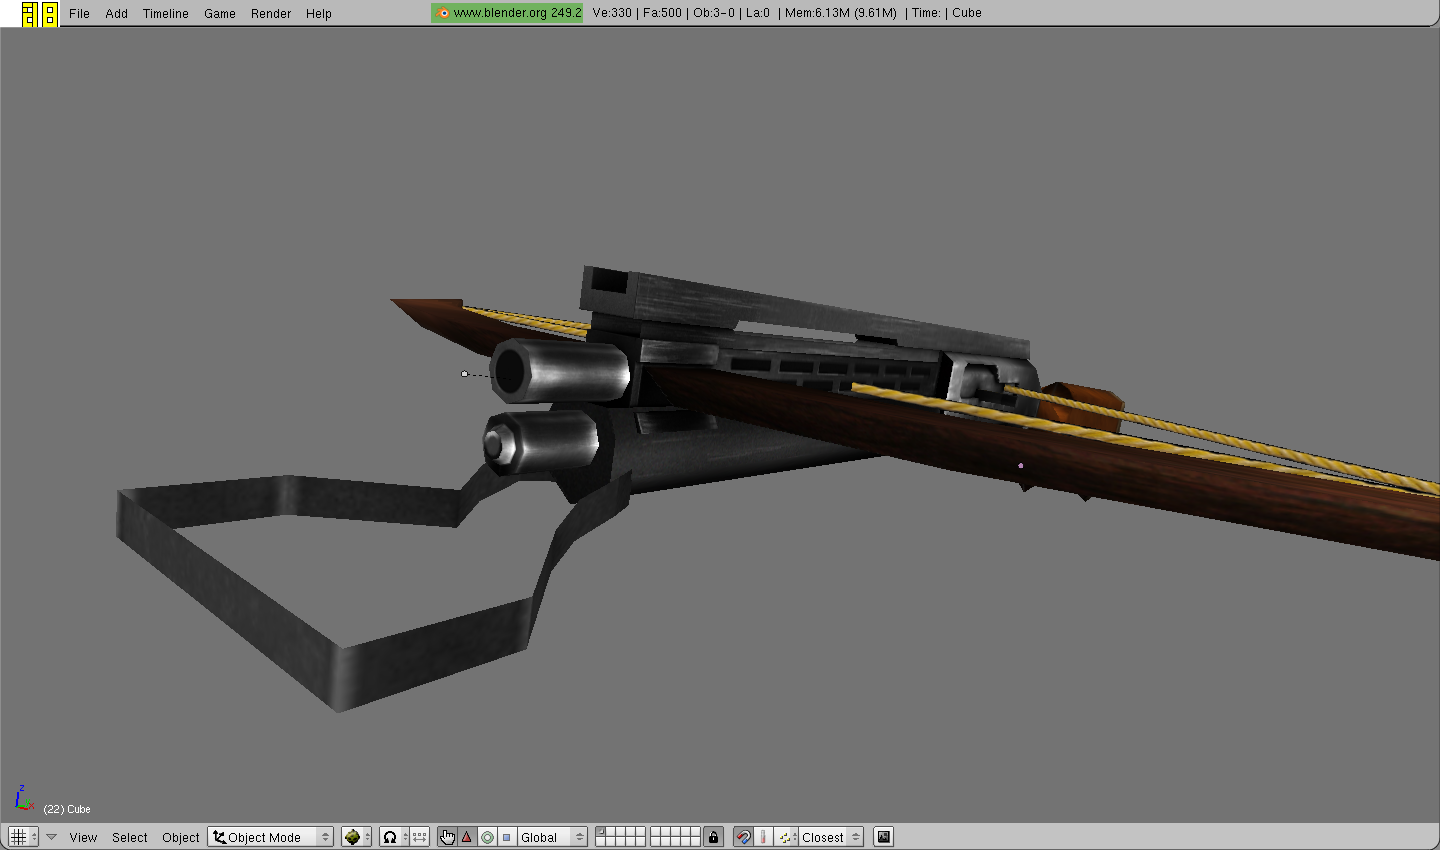Collapse header menus with the triangle arrow

pyautogui.click(x=51, y=837)
